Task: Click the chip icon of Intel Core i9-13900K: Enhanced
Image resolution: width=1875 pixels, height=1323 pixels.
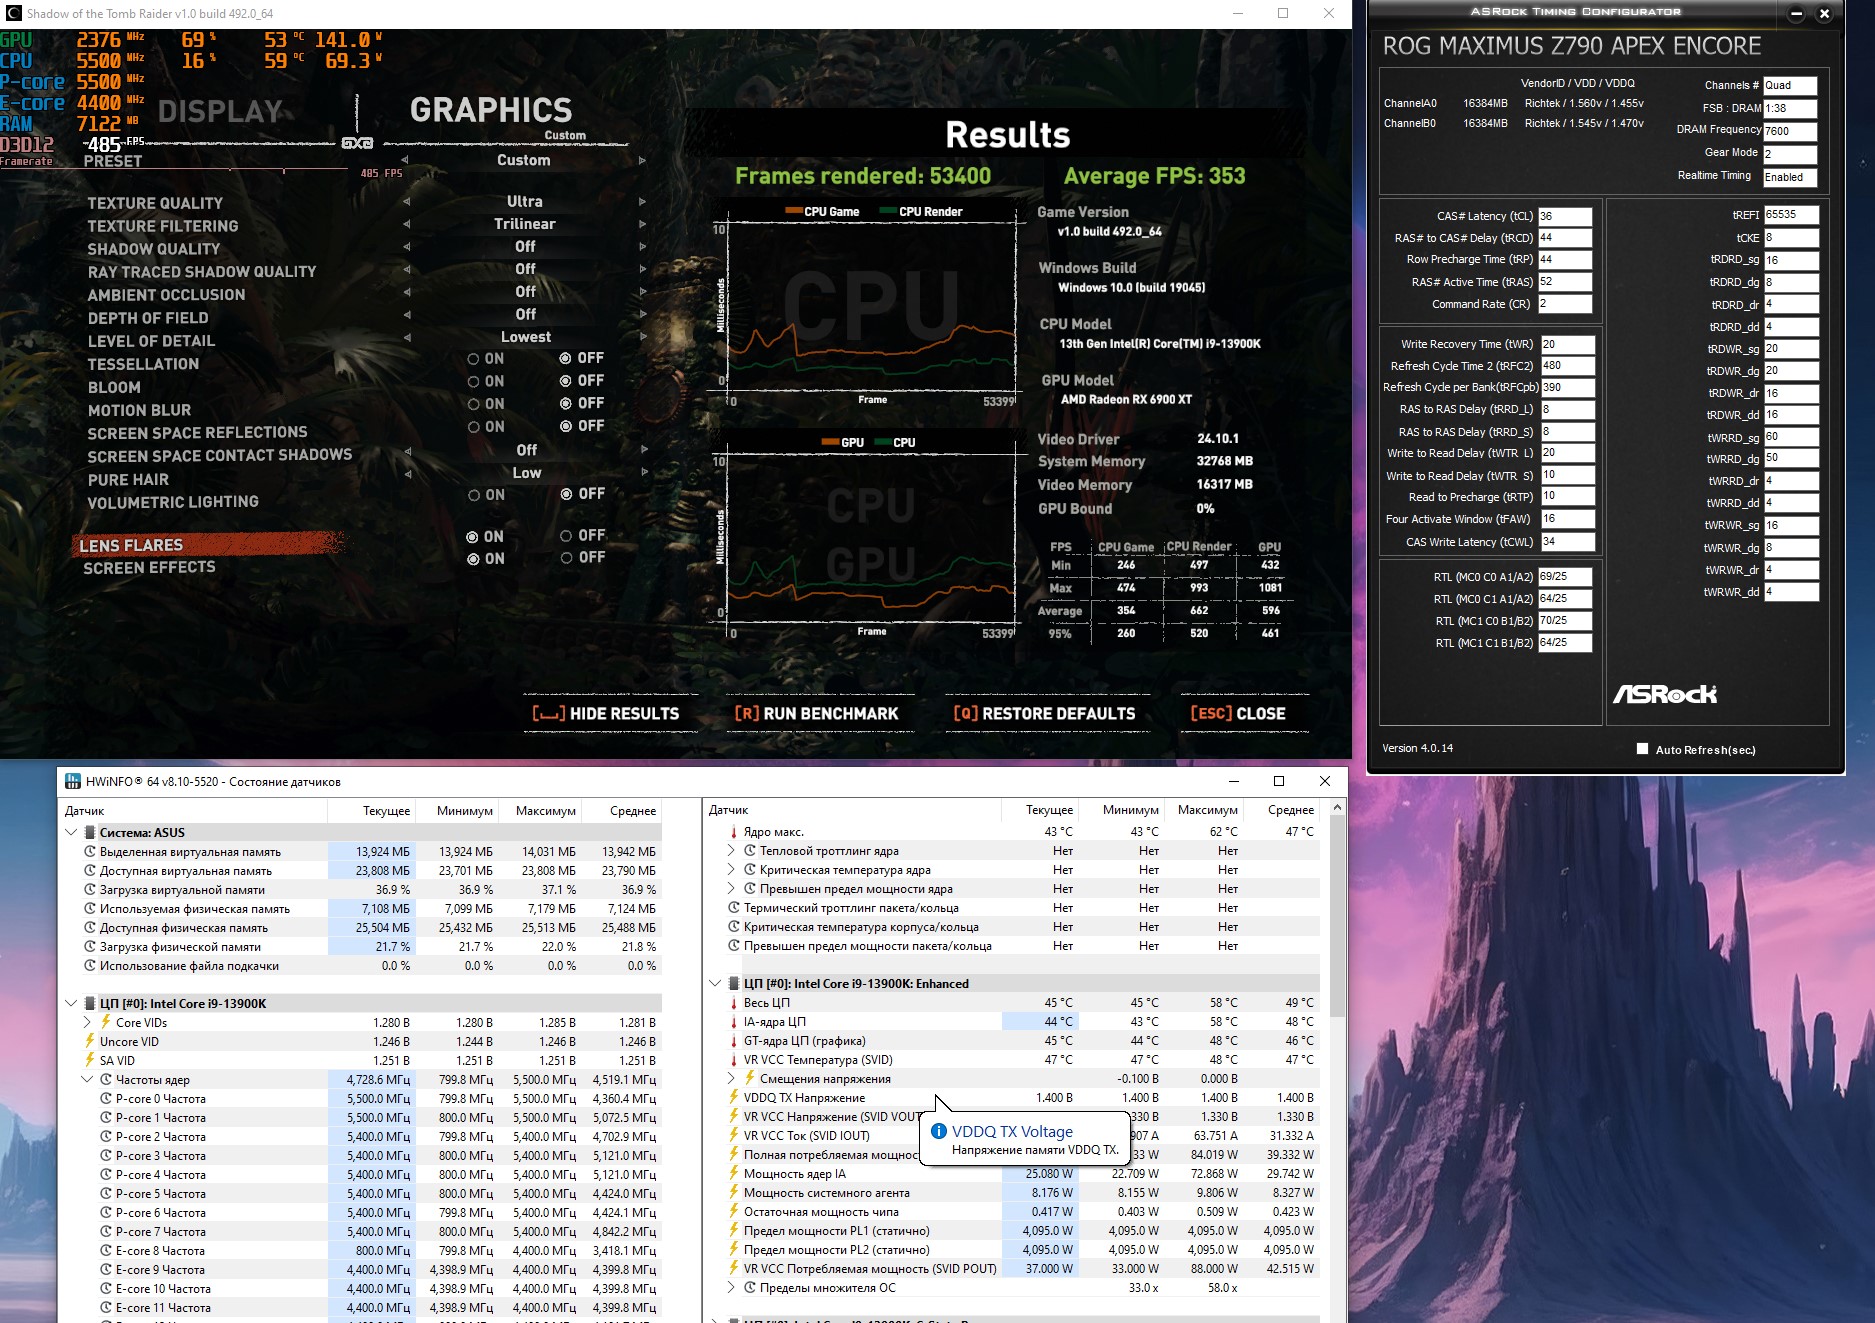Action: (x=733, y=983)
